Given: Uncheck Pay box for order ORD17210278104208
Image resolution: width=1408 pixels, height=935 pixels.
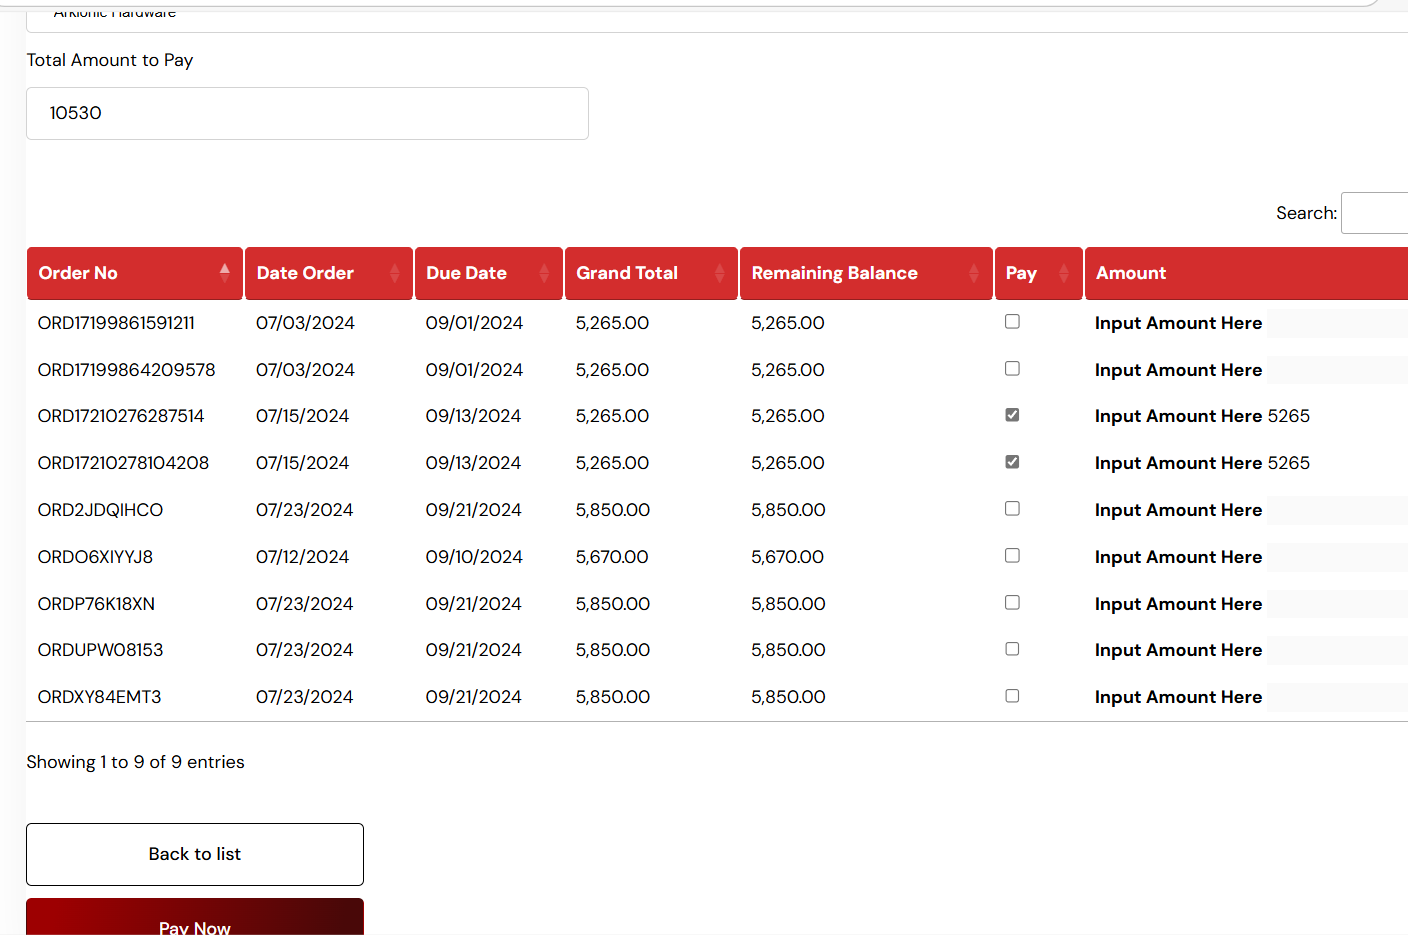Looking at the screenshot, I should click(1012, 462).
